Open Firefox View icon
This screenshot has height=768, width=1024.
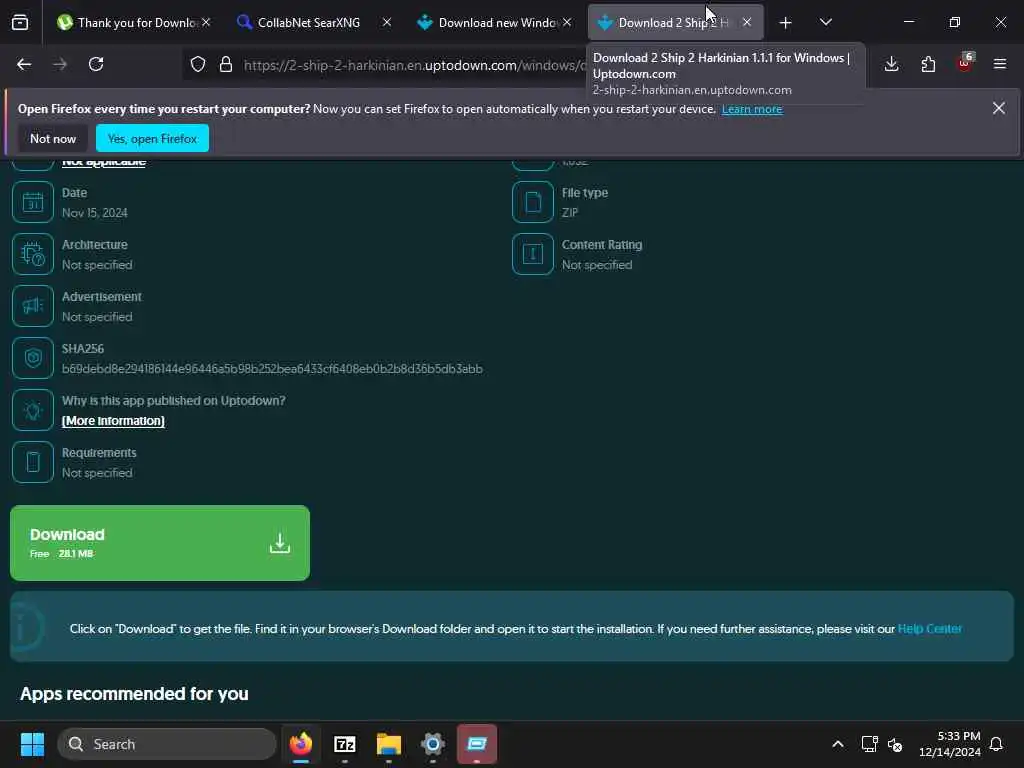click(x=20, y=22)
